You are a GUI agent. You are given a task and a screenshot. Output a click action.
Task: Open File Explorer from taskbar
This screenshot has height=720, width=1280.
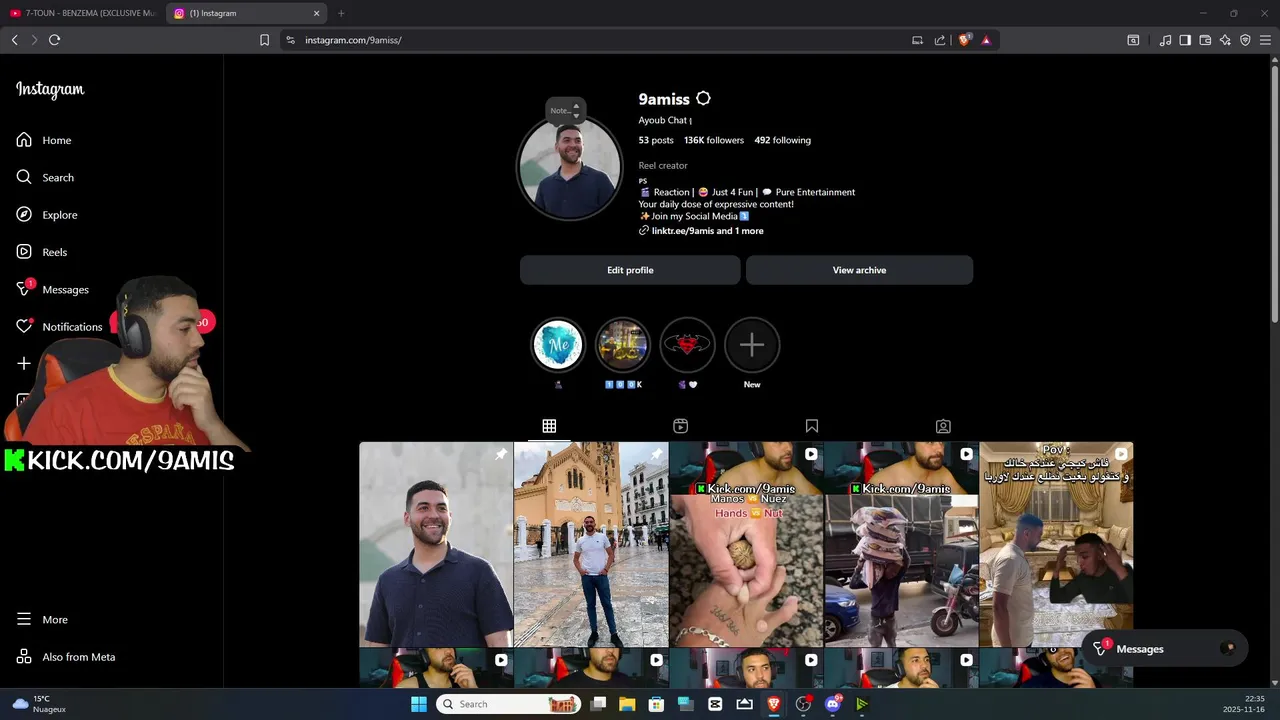tap(627, 704)
